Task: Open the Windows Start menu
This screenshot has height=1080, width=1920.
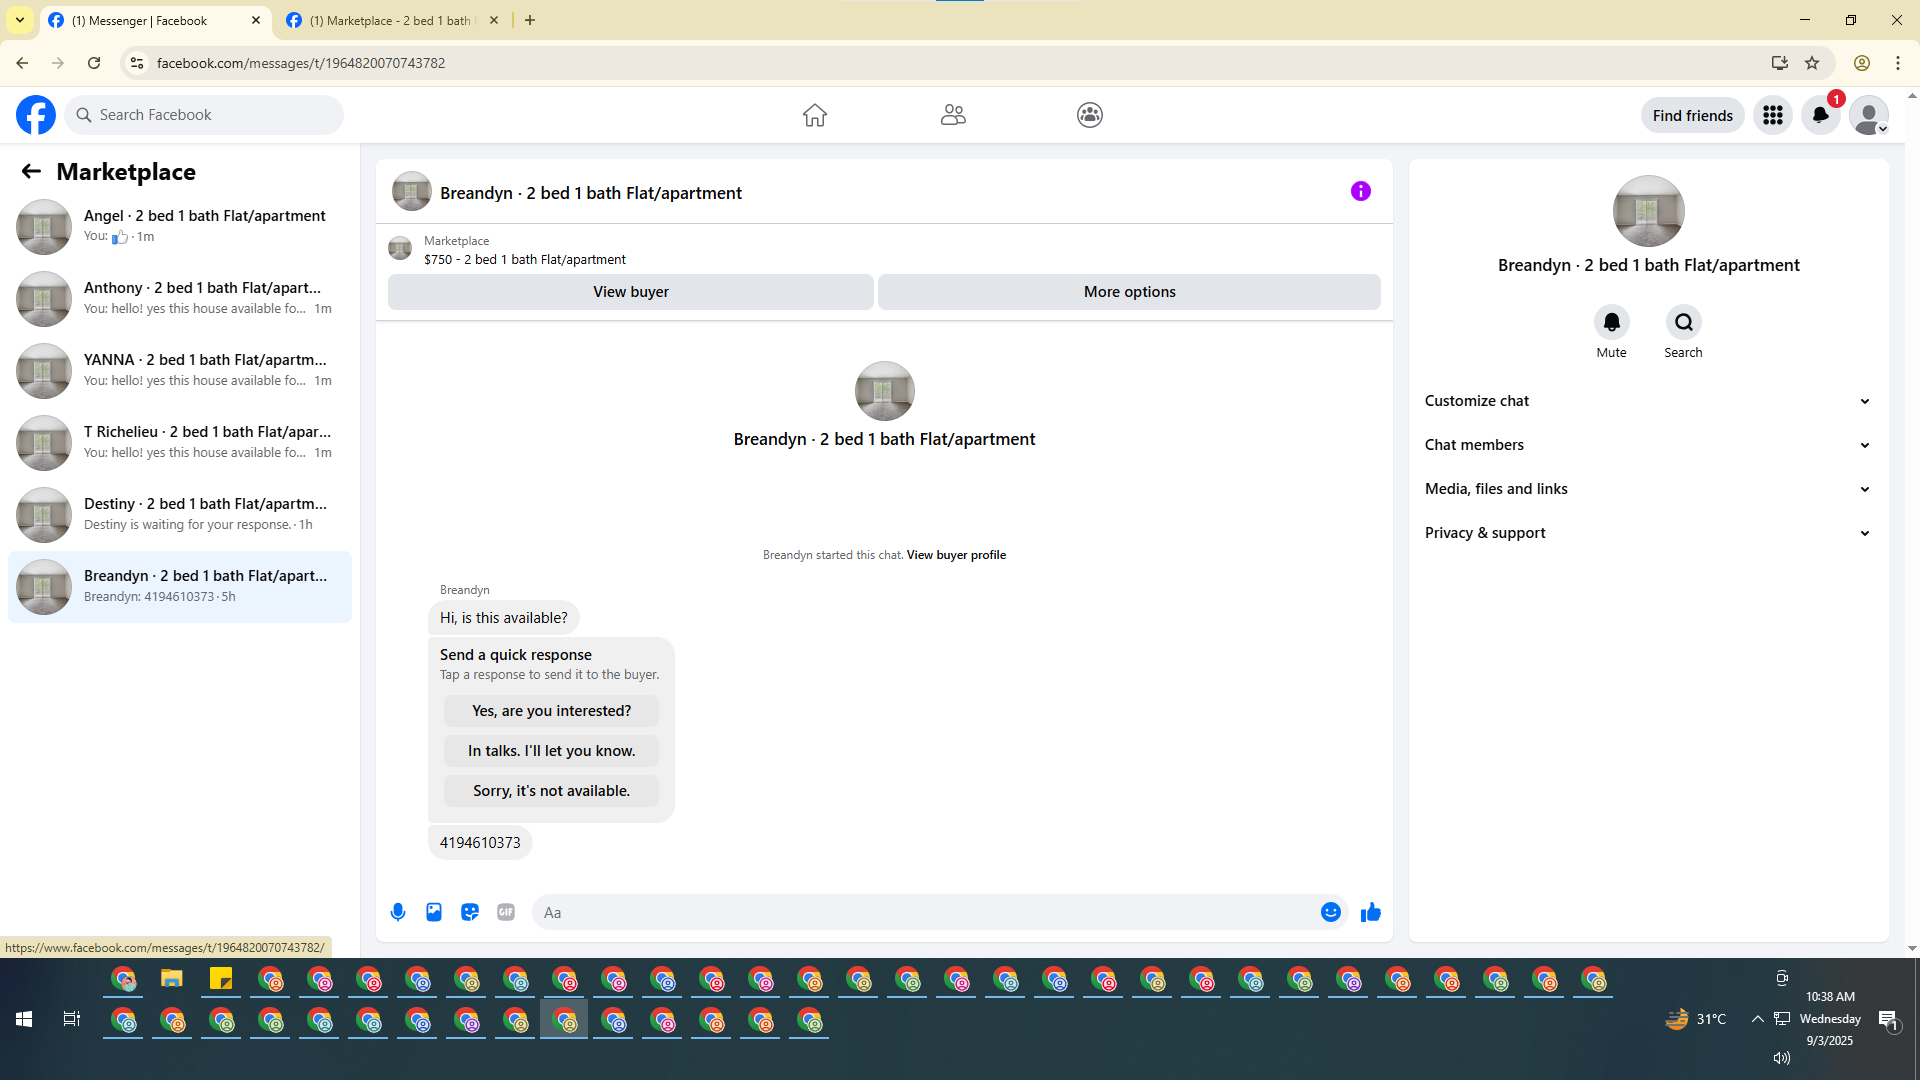Action: [24, 1019]
